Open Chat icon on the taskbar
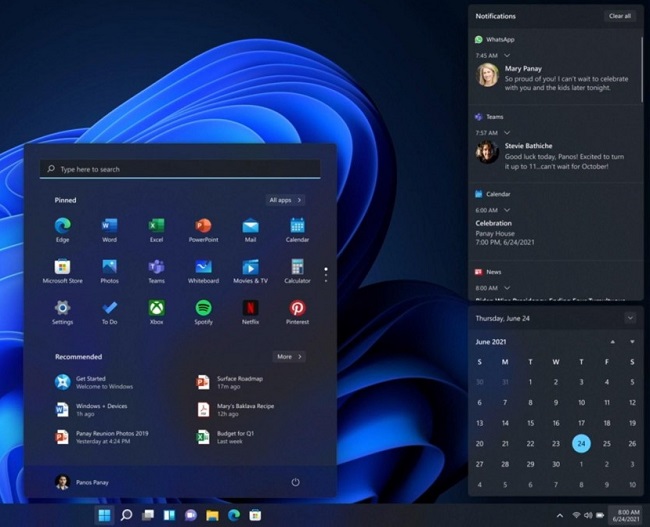Image resolution: width=650 pixels, height=527 pixels. [191, 515]
